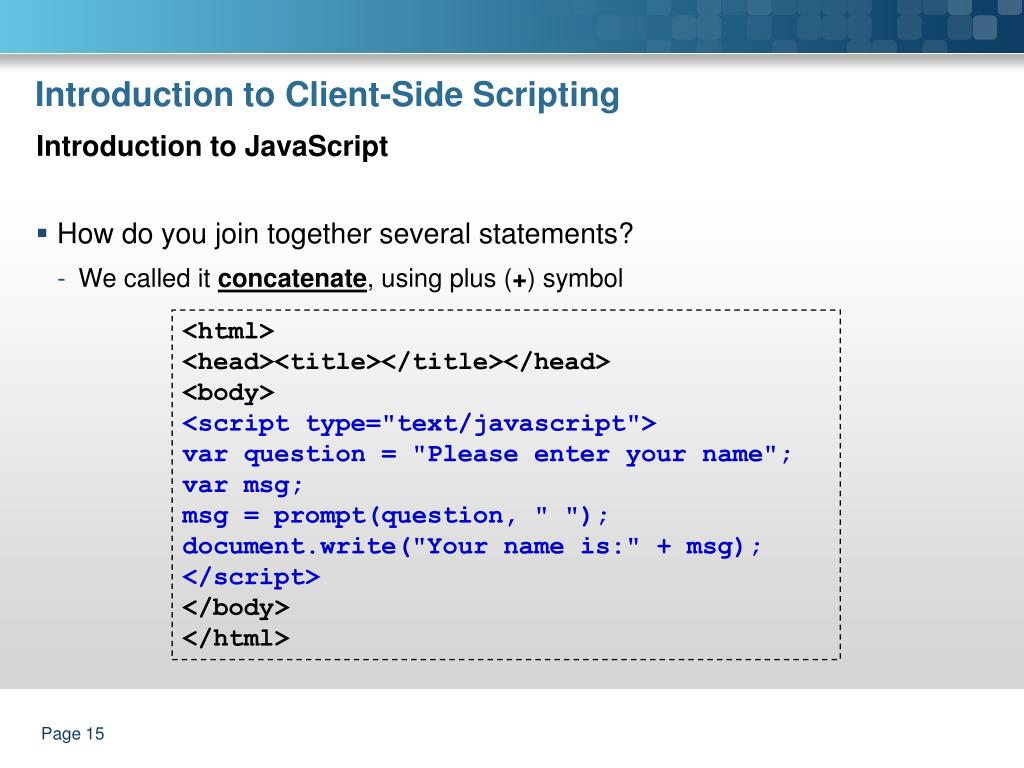
Task: Click the '</body>' closing tag line
Action: point(236,607)
